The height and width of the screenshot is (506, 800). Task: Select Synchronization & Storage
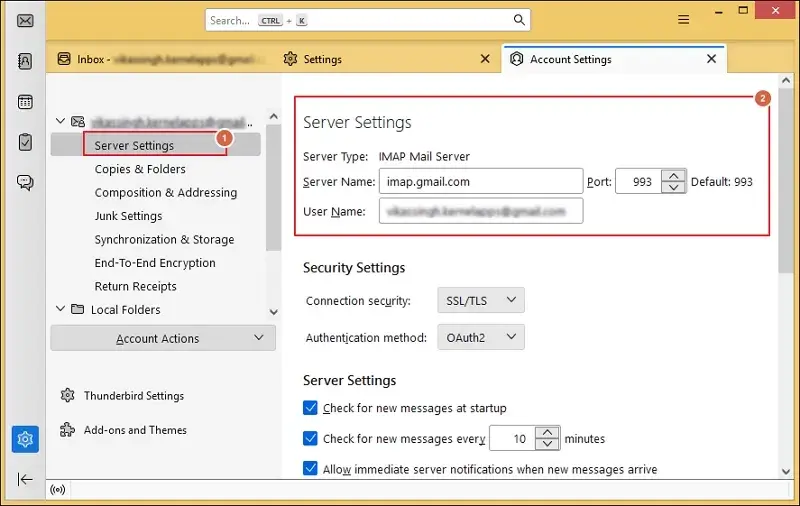point(164,239)
